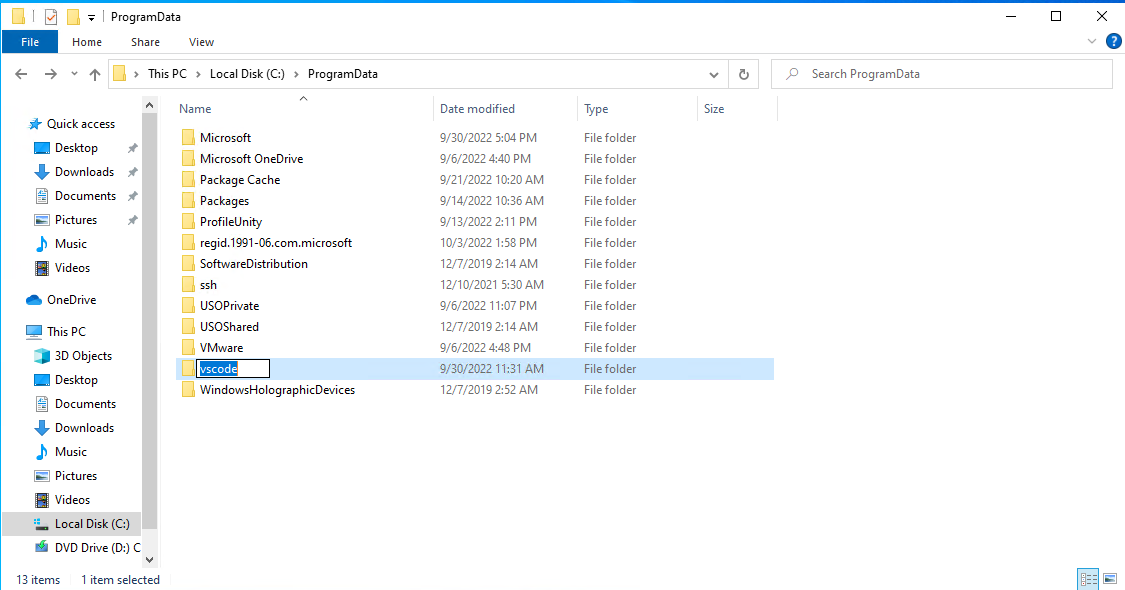The width and height of the screenshot is (1125, 590).
Task: Switch to large thumbnail view
Action: (1110, 578)
